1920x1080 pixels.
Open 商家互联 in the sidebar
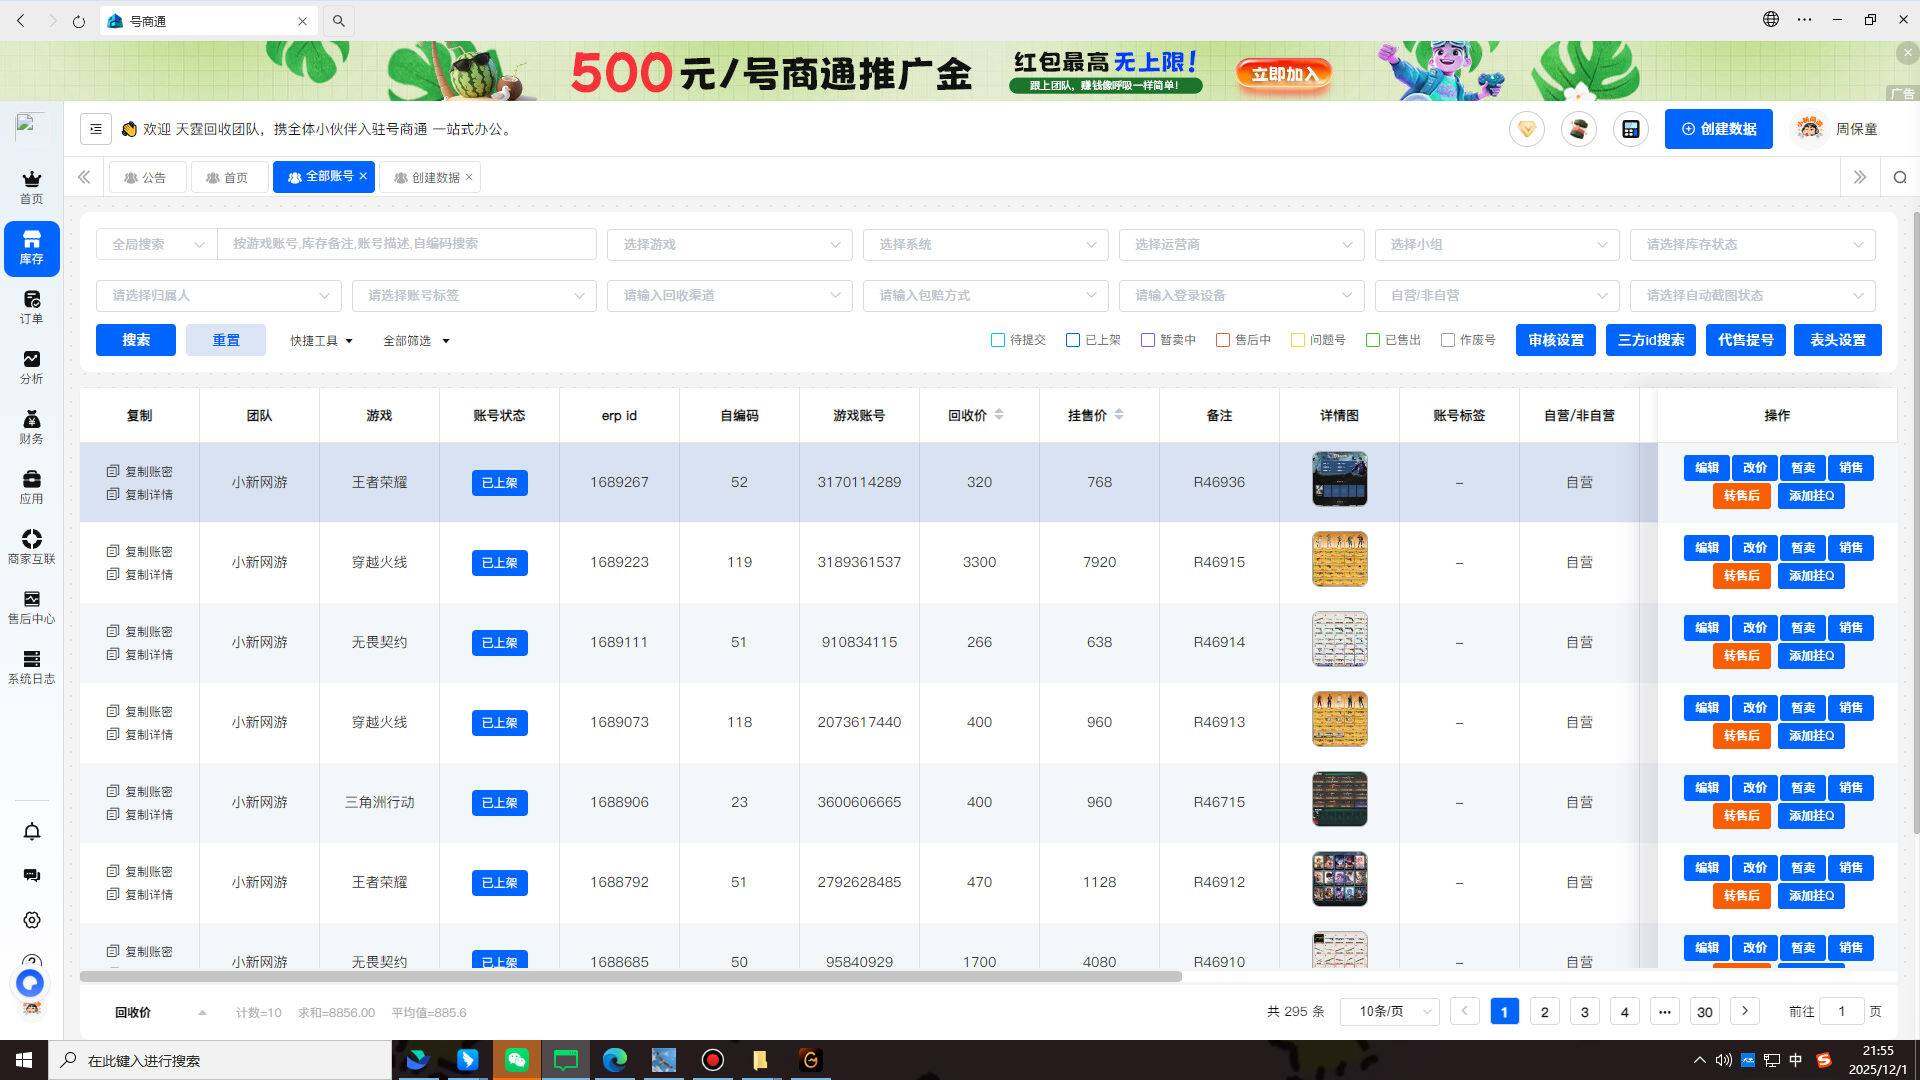(x=31, y=545)
